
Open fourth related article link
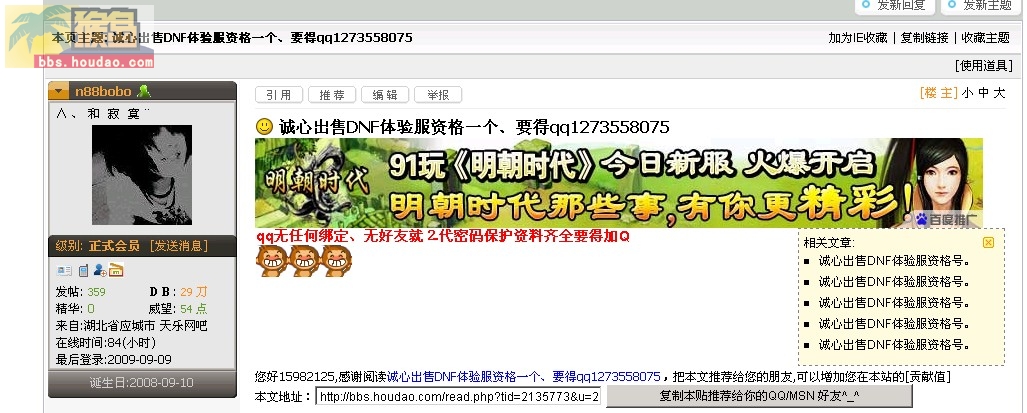(894, 324)
